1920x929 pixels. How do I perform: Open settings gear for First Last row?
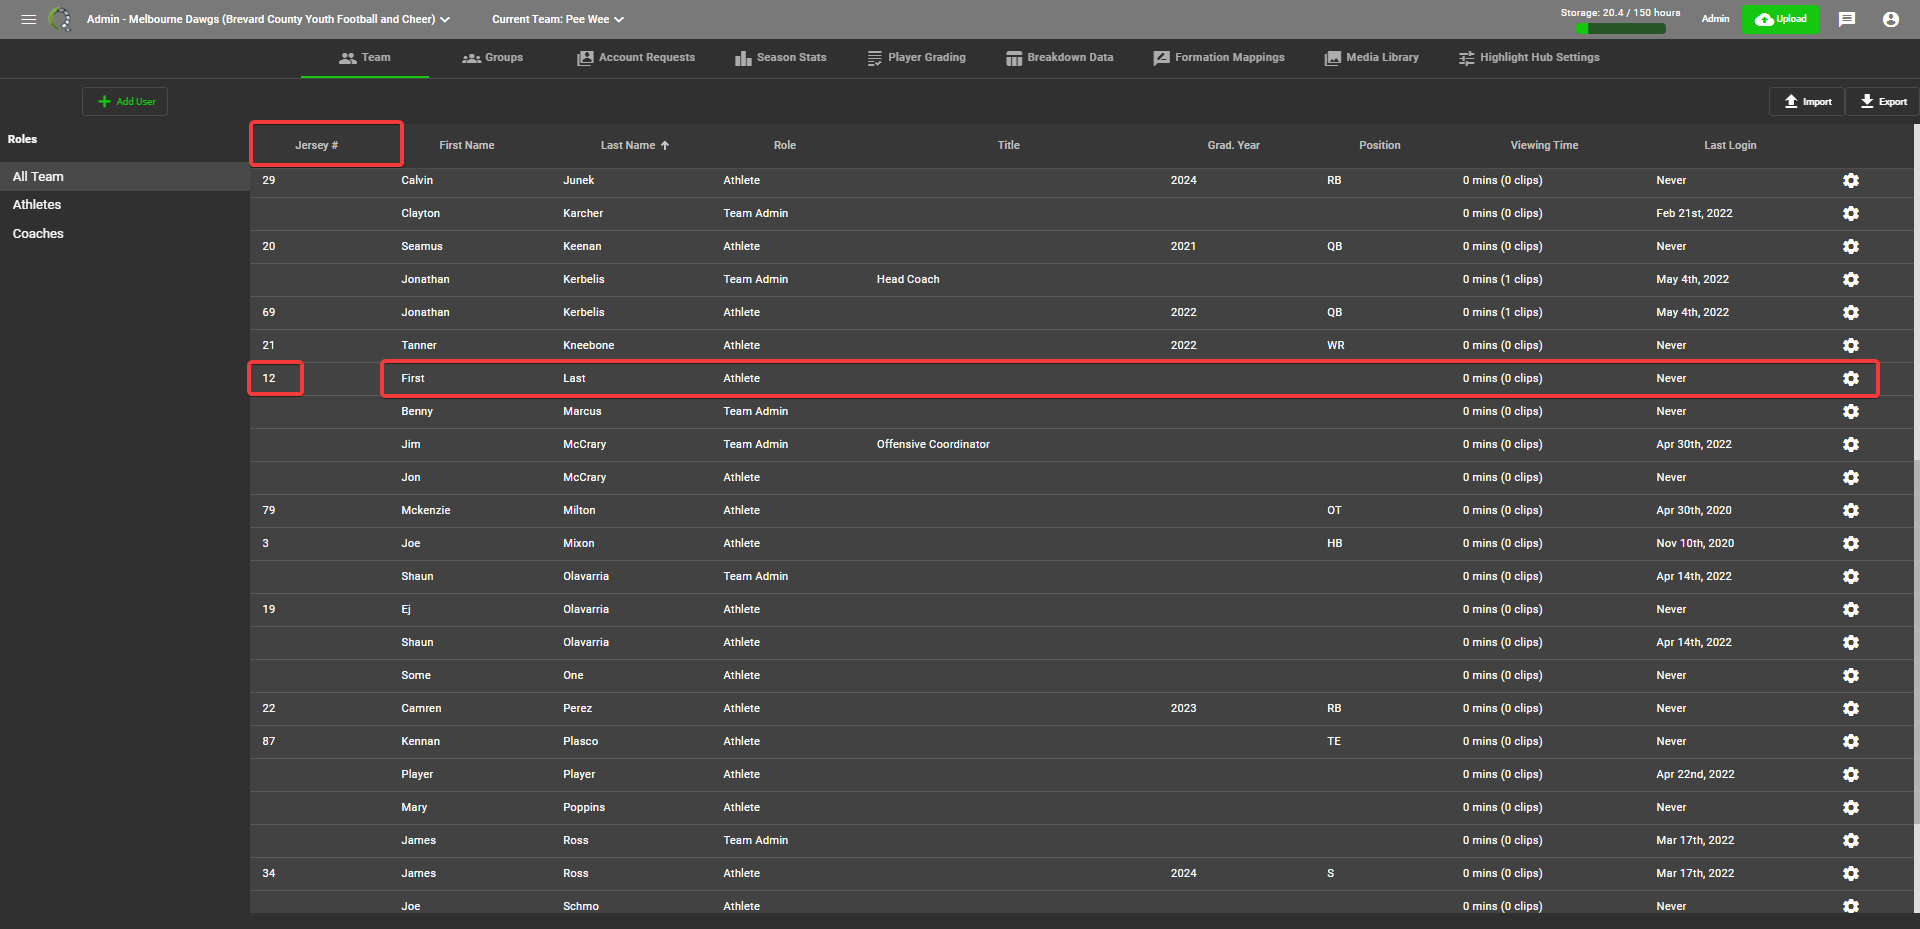pos(1851,378)
